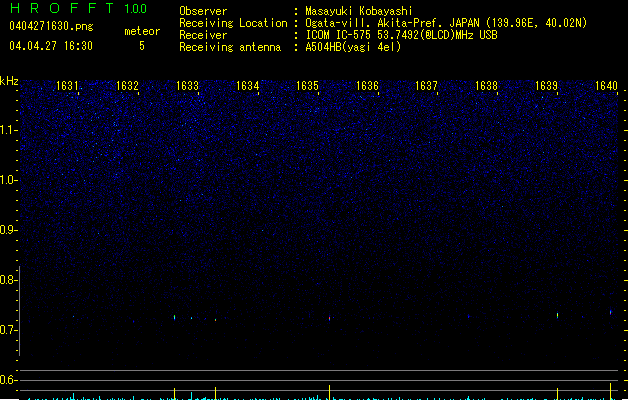
Task: Click the 0.7 kHz frequency label
Action: pyautogui.click(x=8, y=330)
